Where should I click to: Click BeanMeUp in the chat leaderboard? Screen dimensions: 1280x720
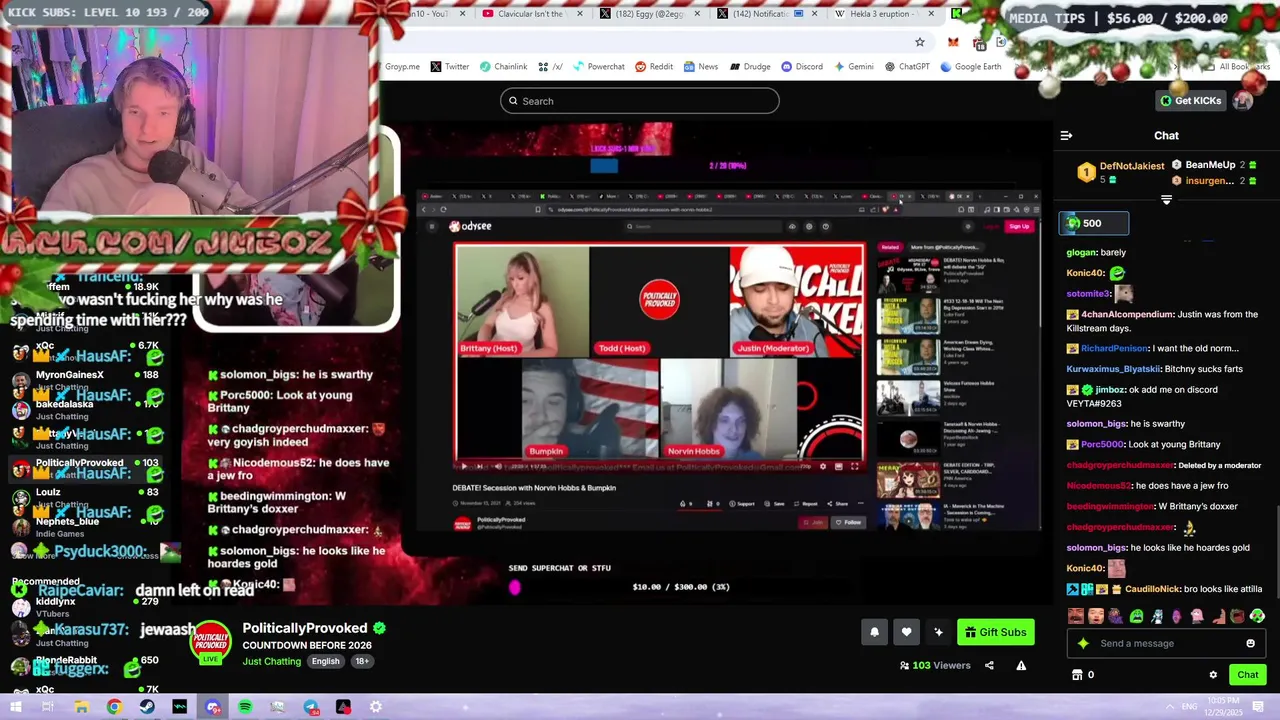tap(1210, 165)
